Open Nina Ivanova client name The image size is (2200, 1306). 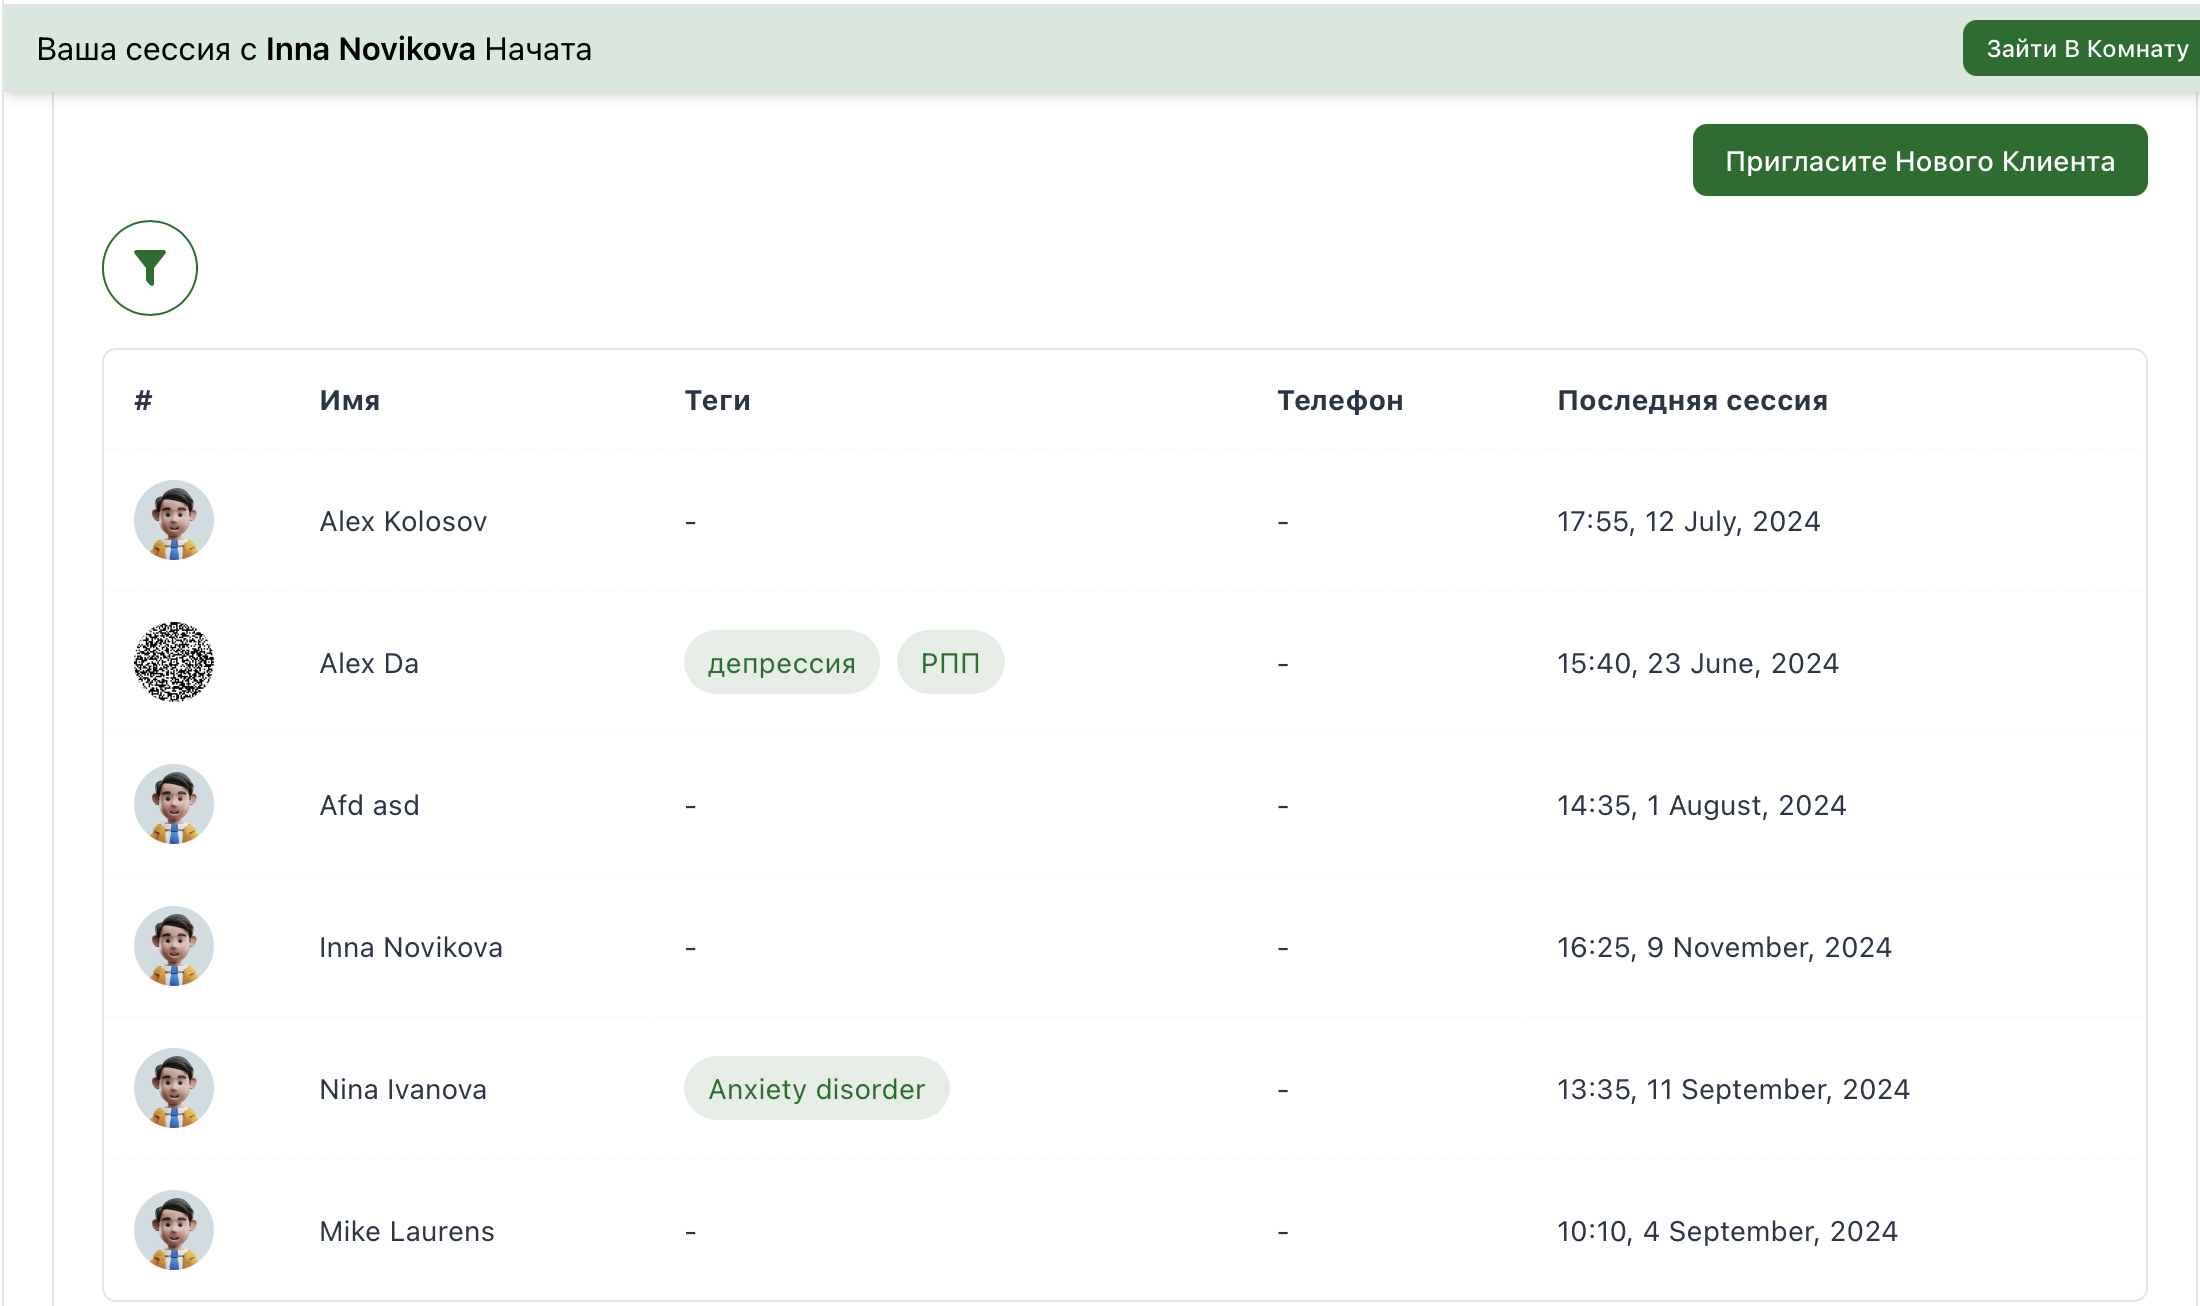403,1089
